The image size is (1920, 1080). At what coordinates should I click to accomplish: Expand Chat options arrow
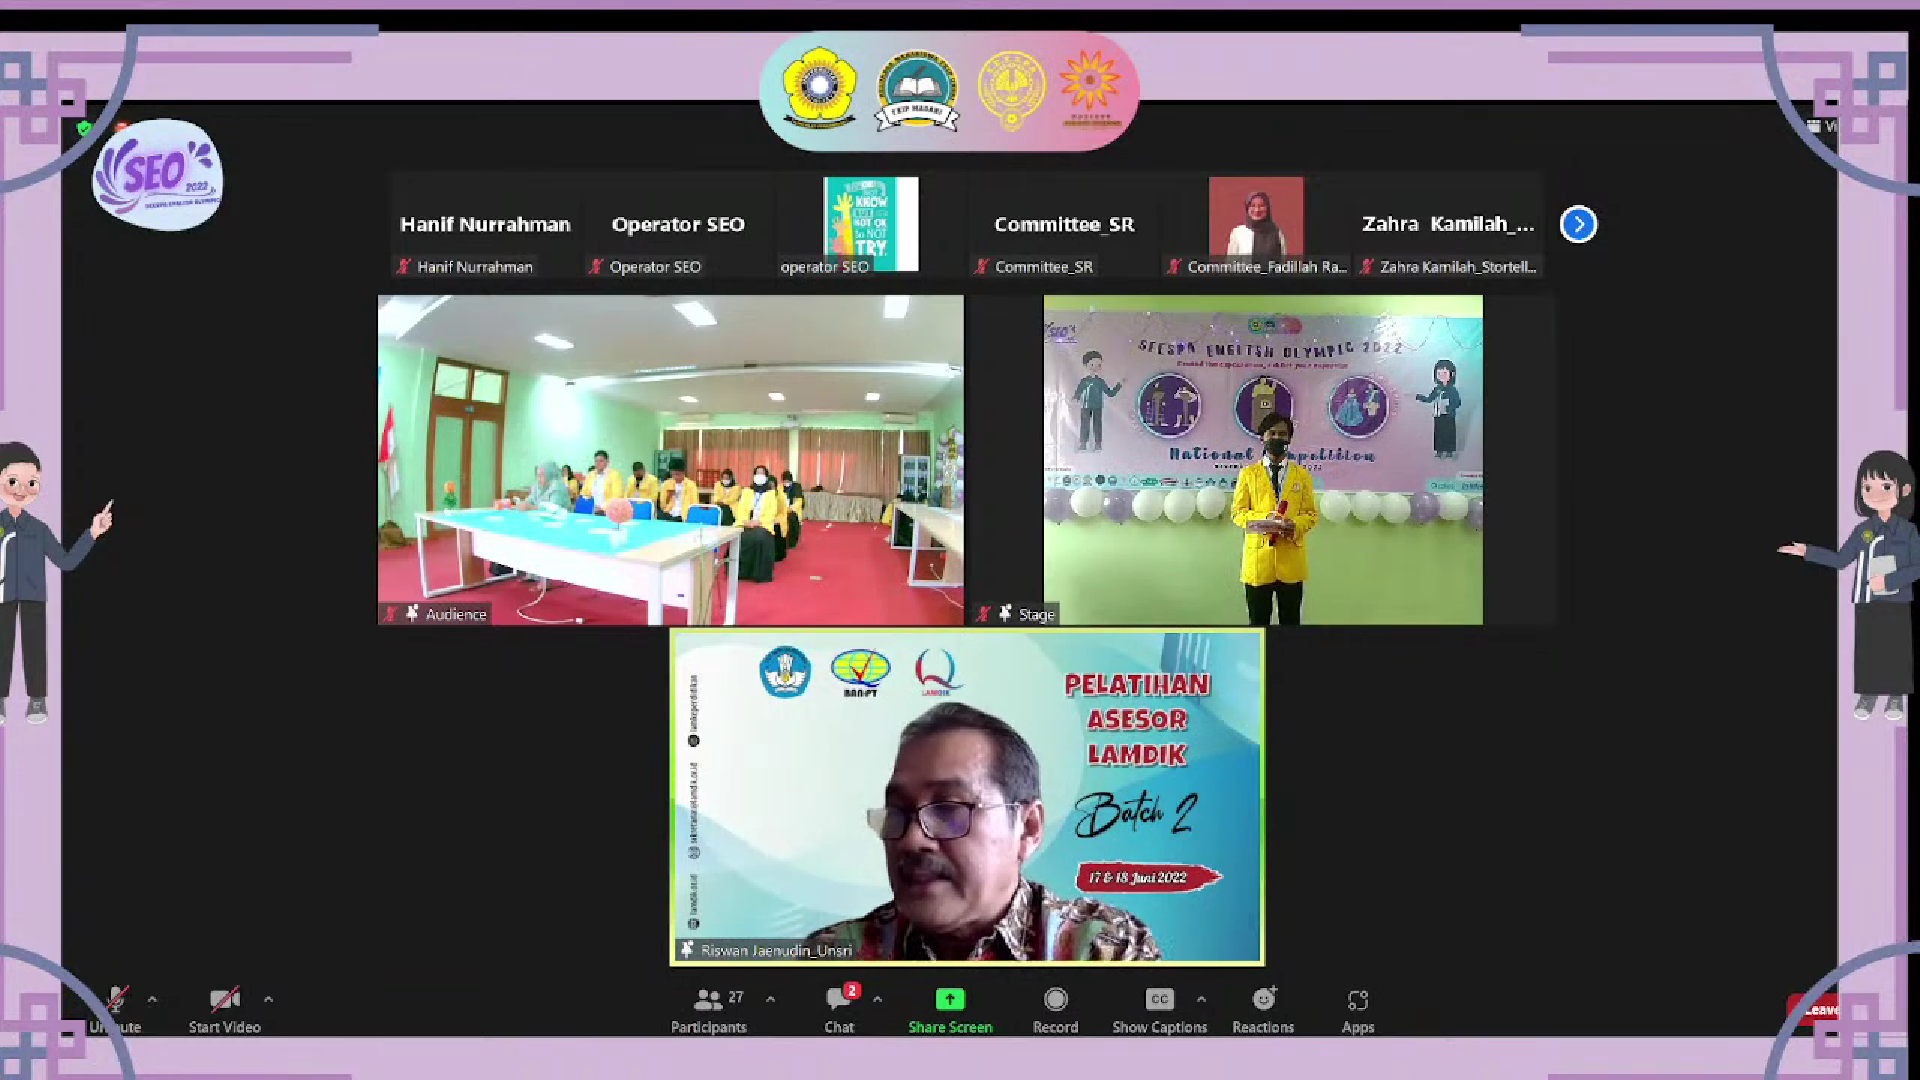(877, 999)
